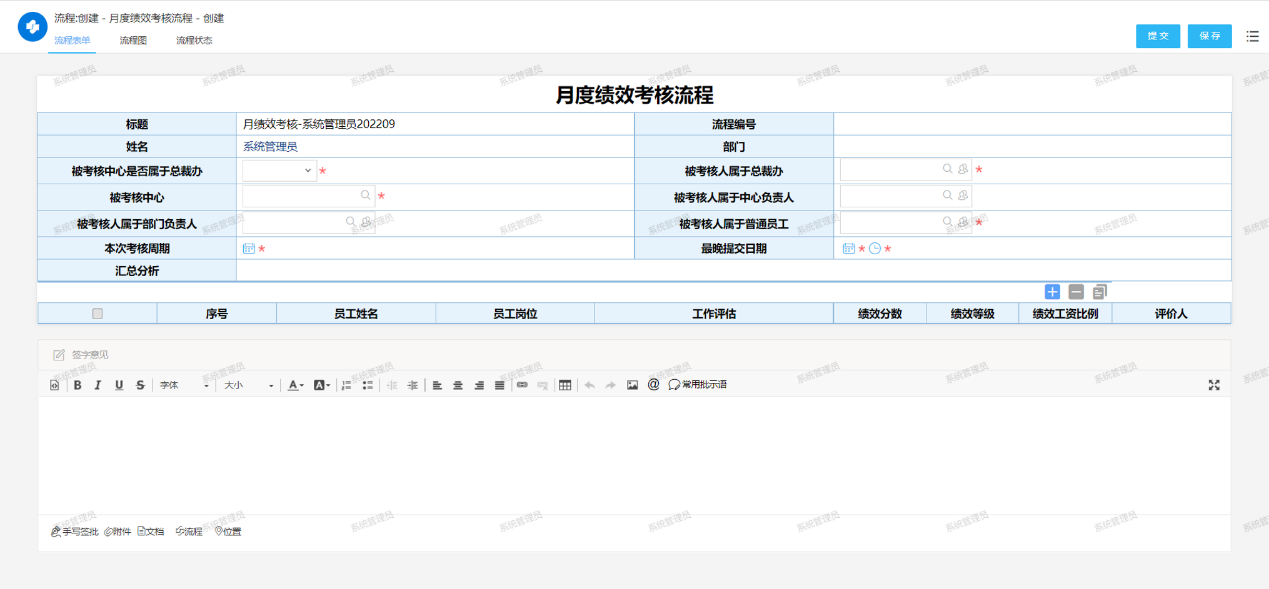Click the 附件 attachment option
The image size is (1269, 589).
point(118,532)
